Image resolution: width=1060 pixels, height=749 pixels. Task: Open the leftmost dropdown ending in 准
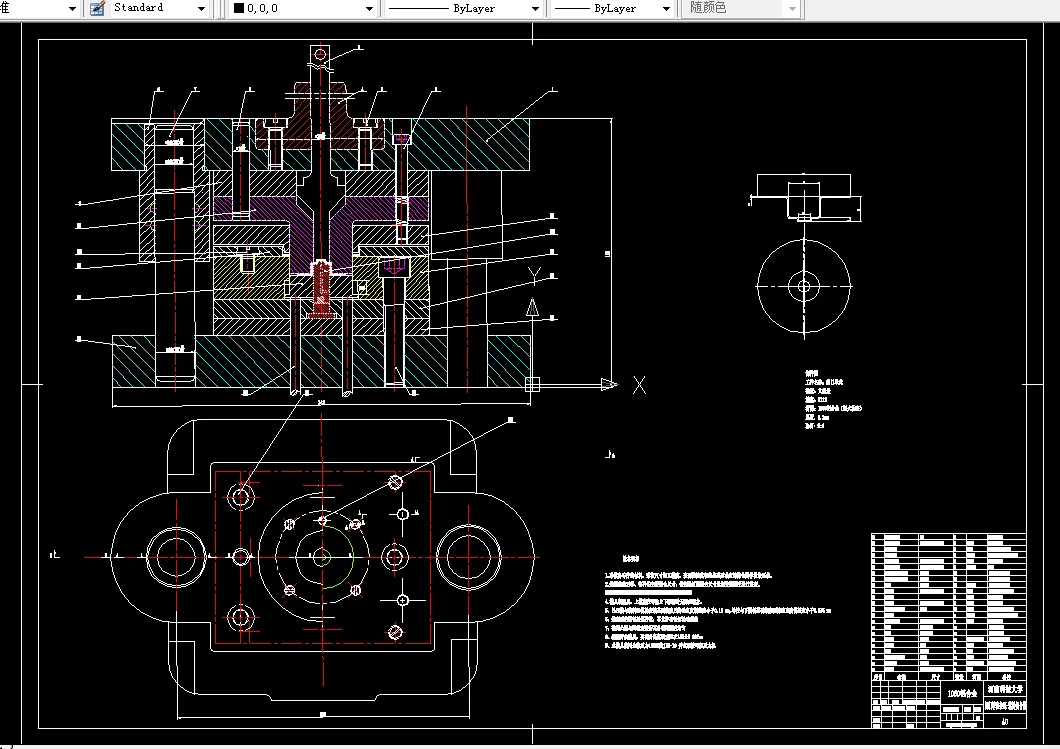(x=72, y=9)
